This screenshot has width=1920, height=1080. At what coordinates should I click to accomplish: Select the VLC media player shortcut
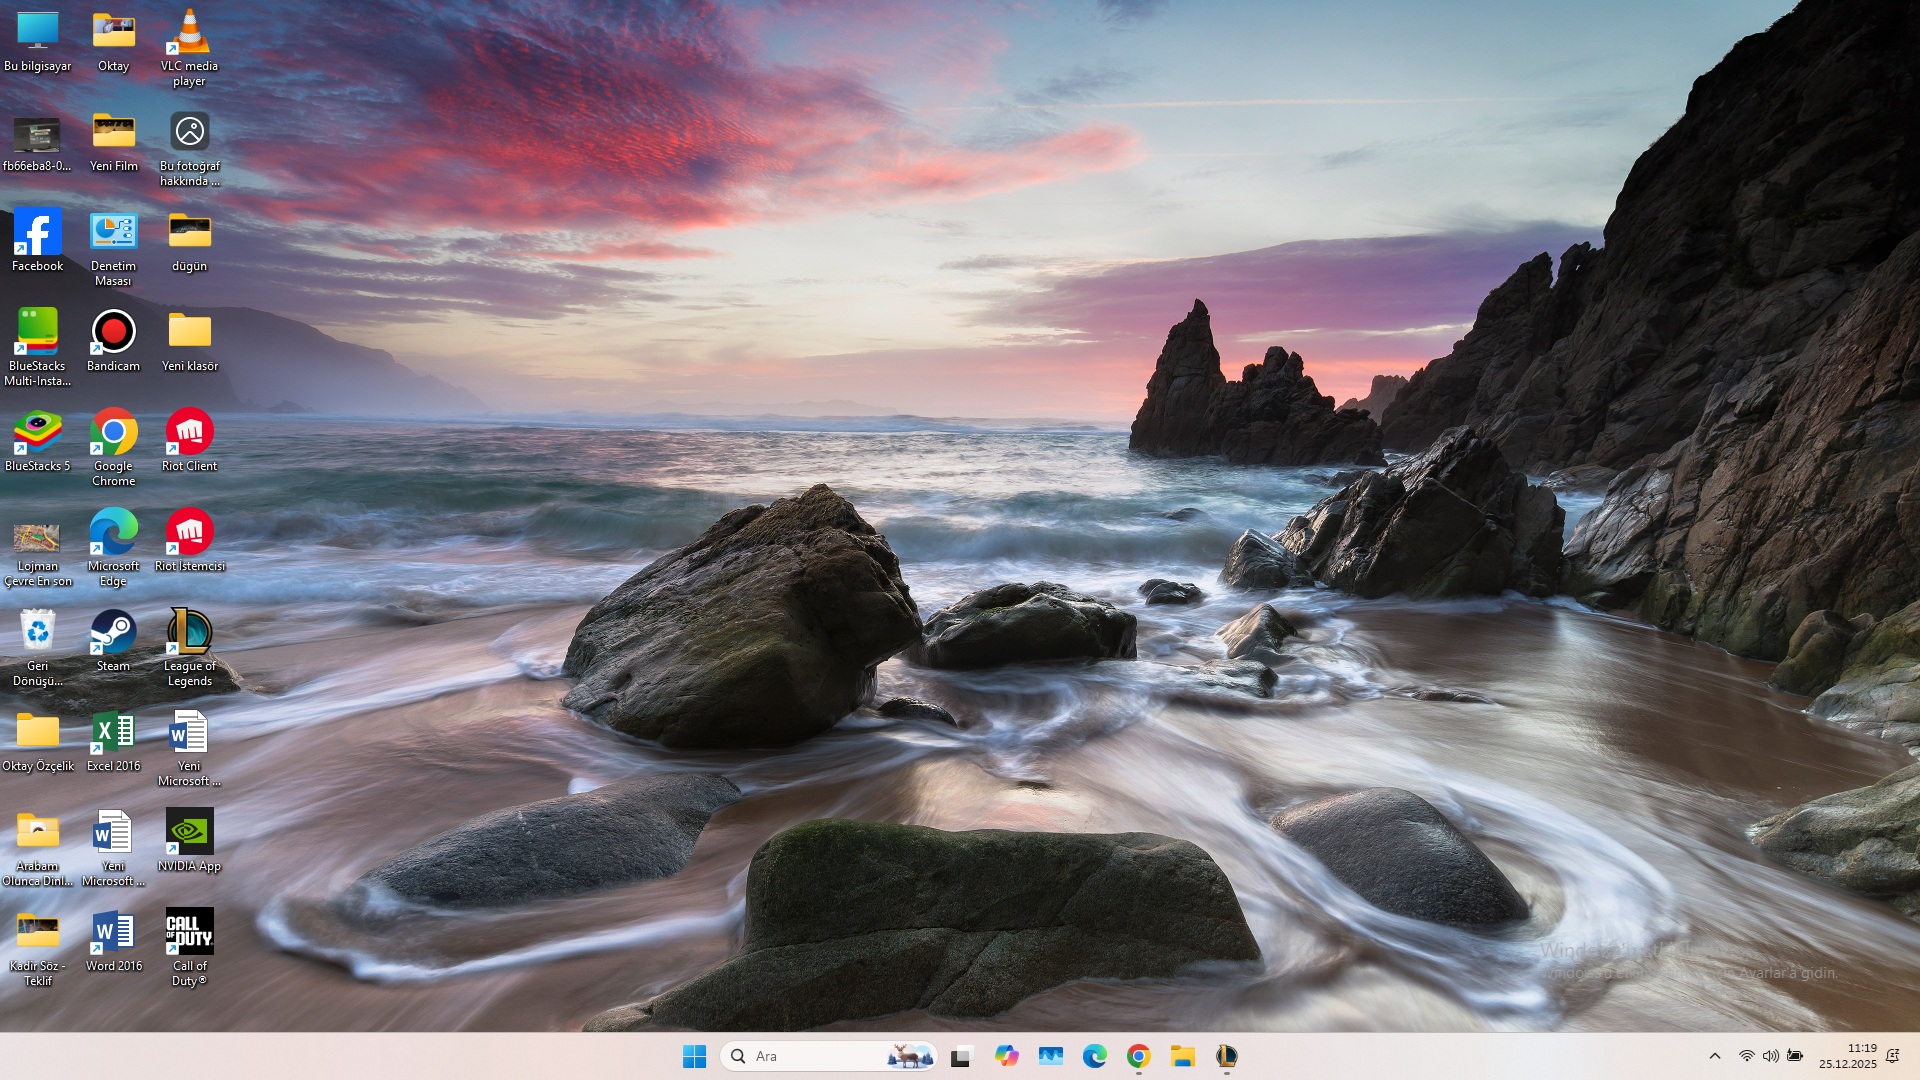pyautogui.click(x=189, y=48)
